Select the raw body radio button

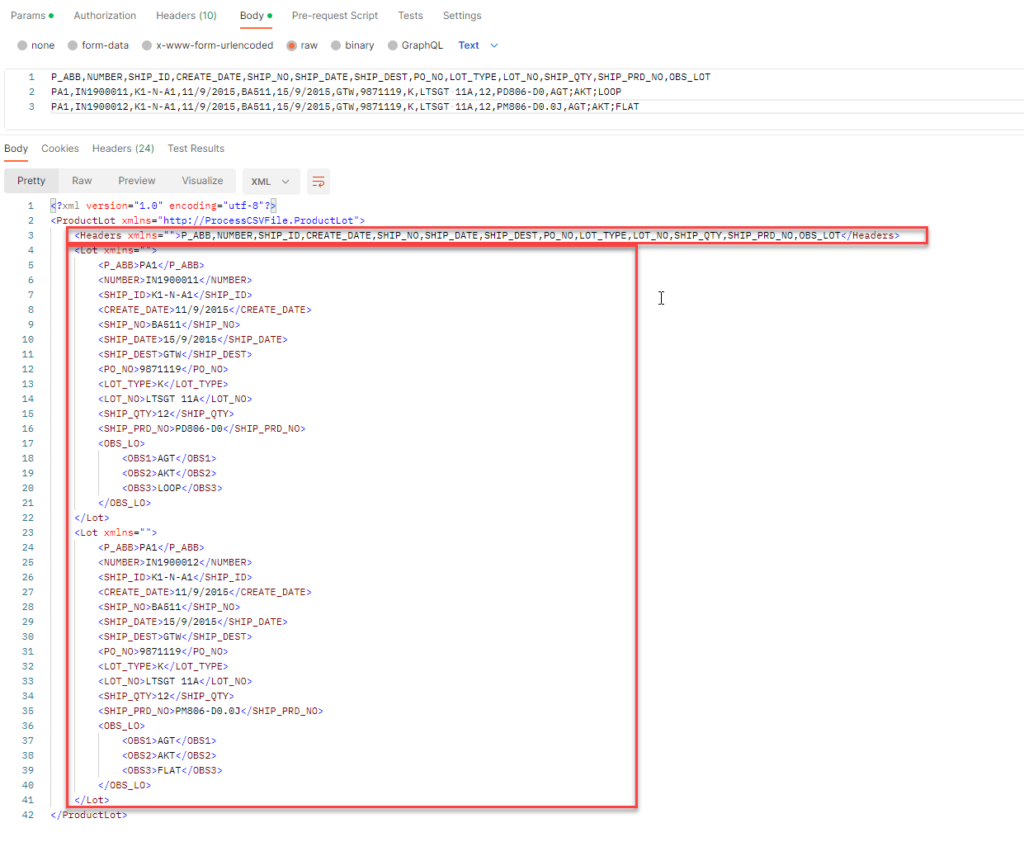click(x=292, y=45)
